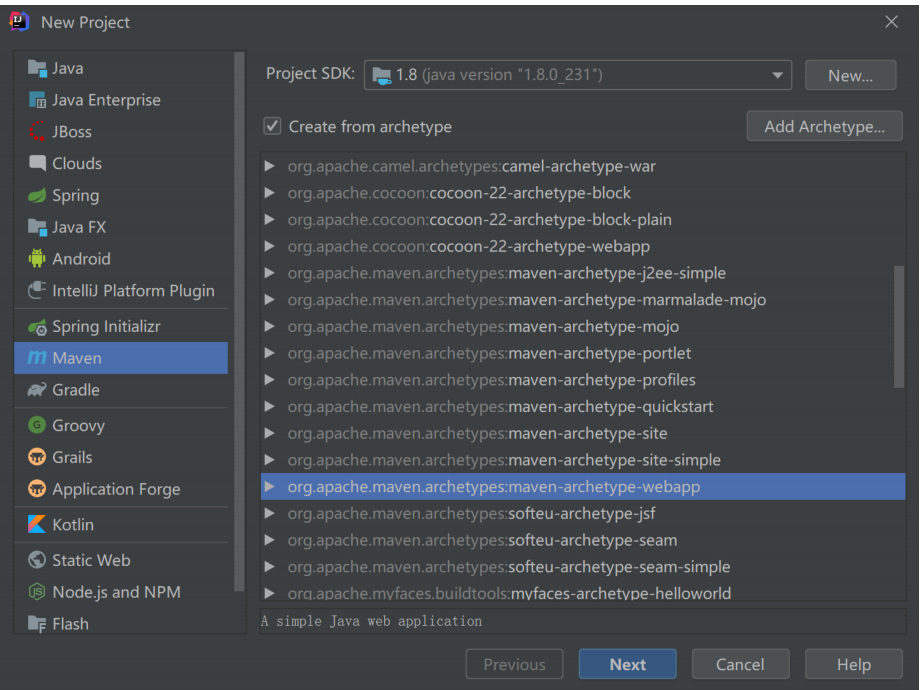Select Static Web project type
Viewport: 920px width, 690px height.
click(121, 560)
